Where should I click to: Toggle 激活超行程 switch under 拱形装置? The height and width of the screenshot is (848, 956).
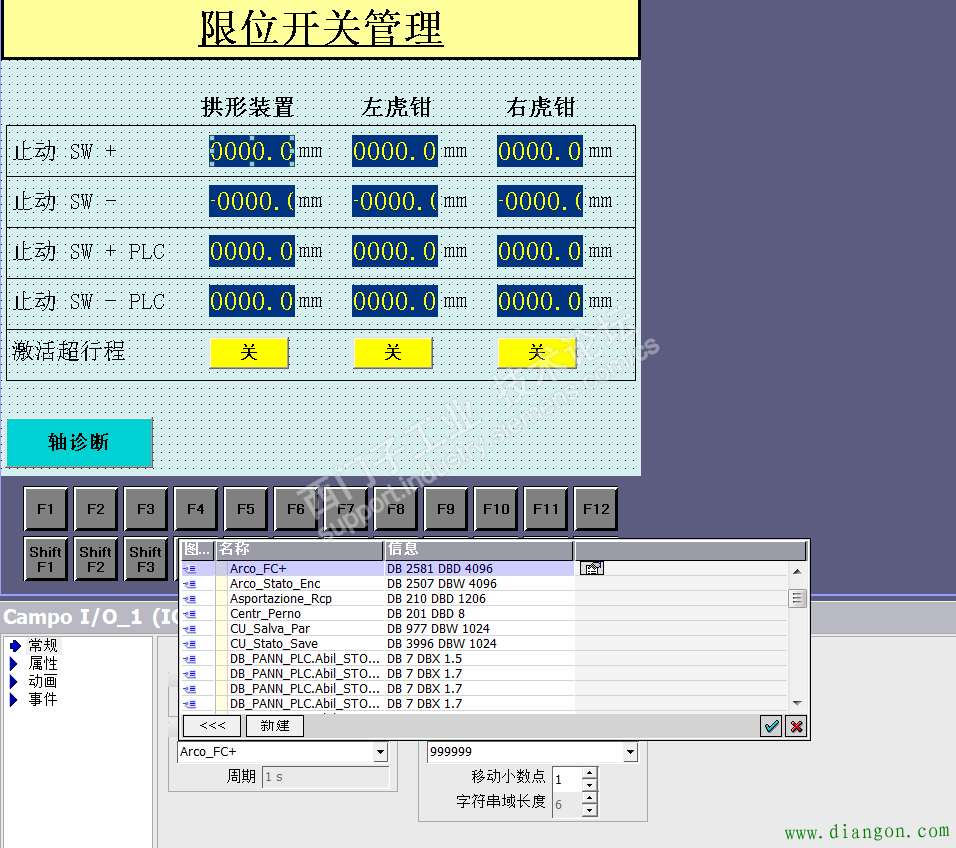coord(249,353)
